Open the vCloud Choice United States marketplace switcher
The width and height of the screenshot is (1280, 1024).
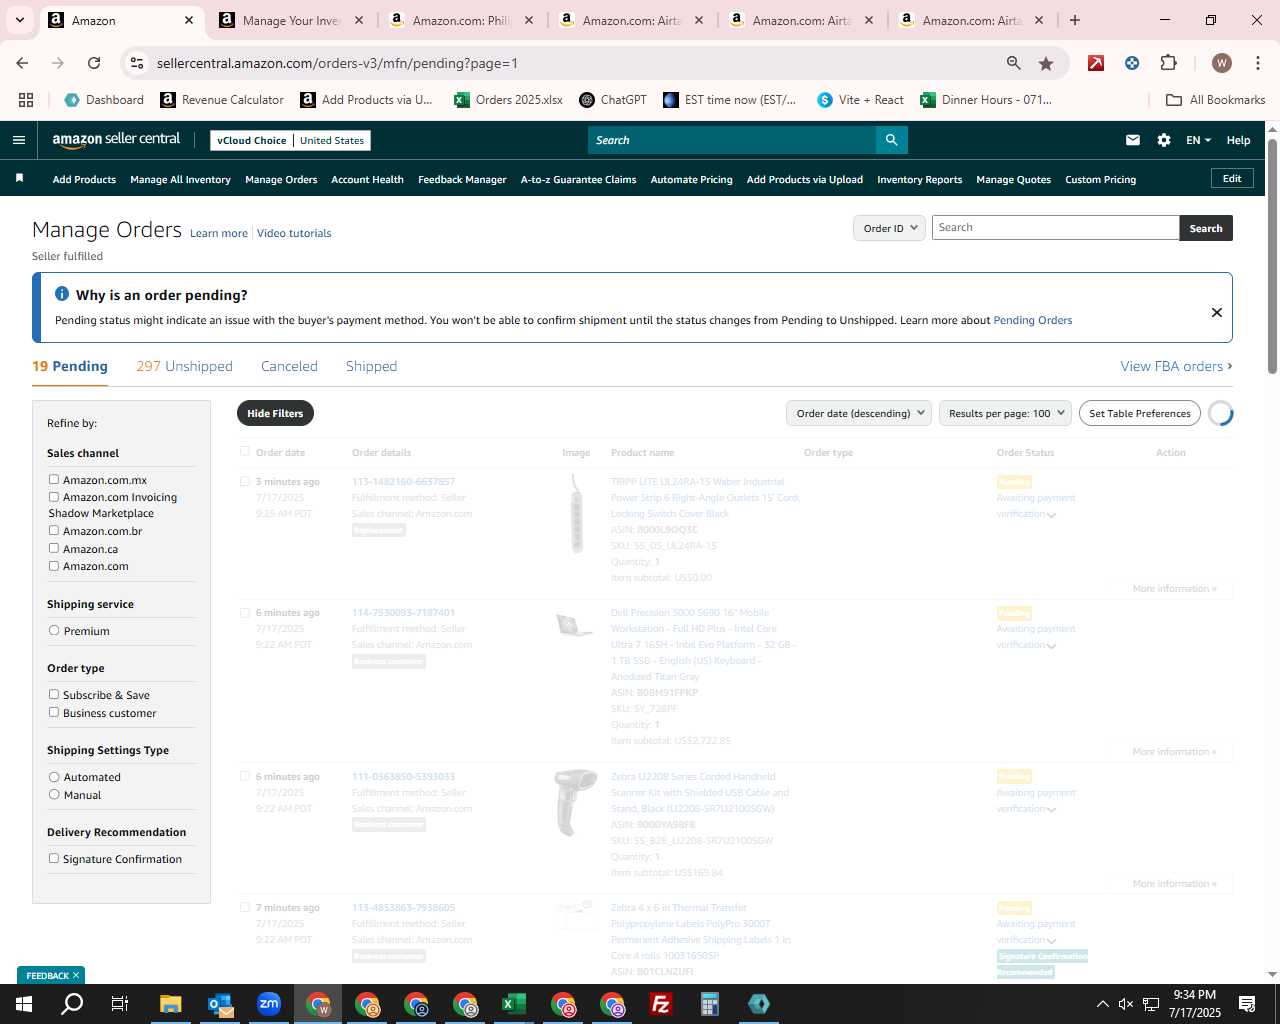[291, 140]
